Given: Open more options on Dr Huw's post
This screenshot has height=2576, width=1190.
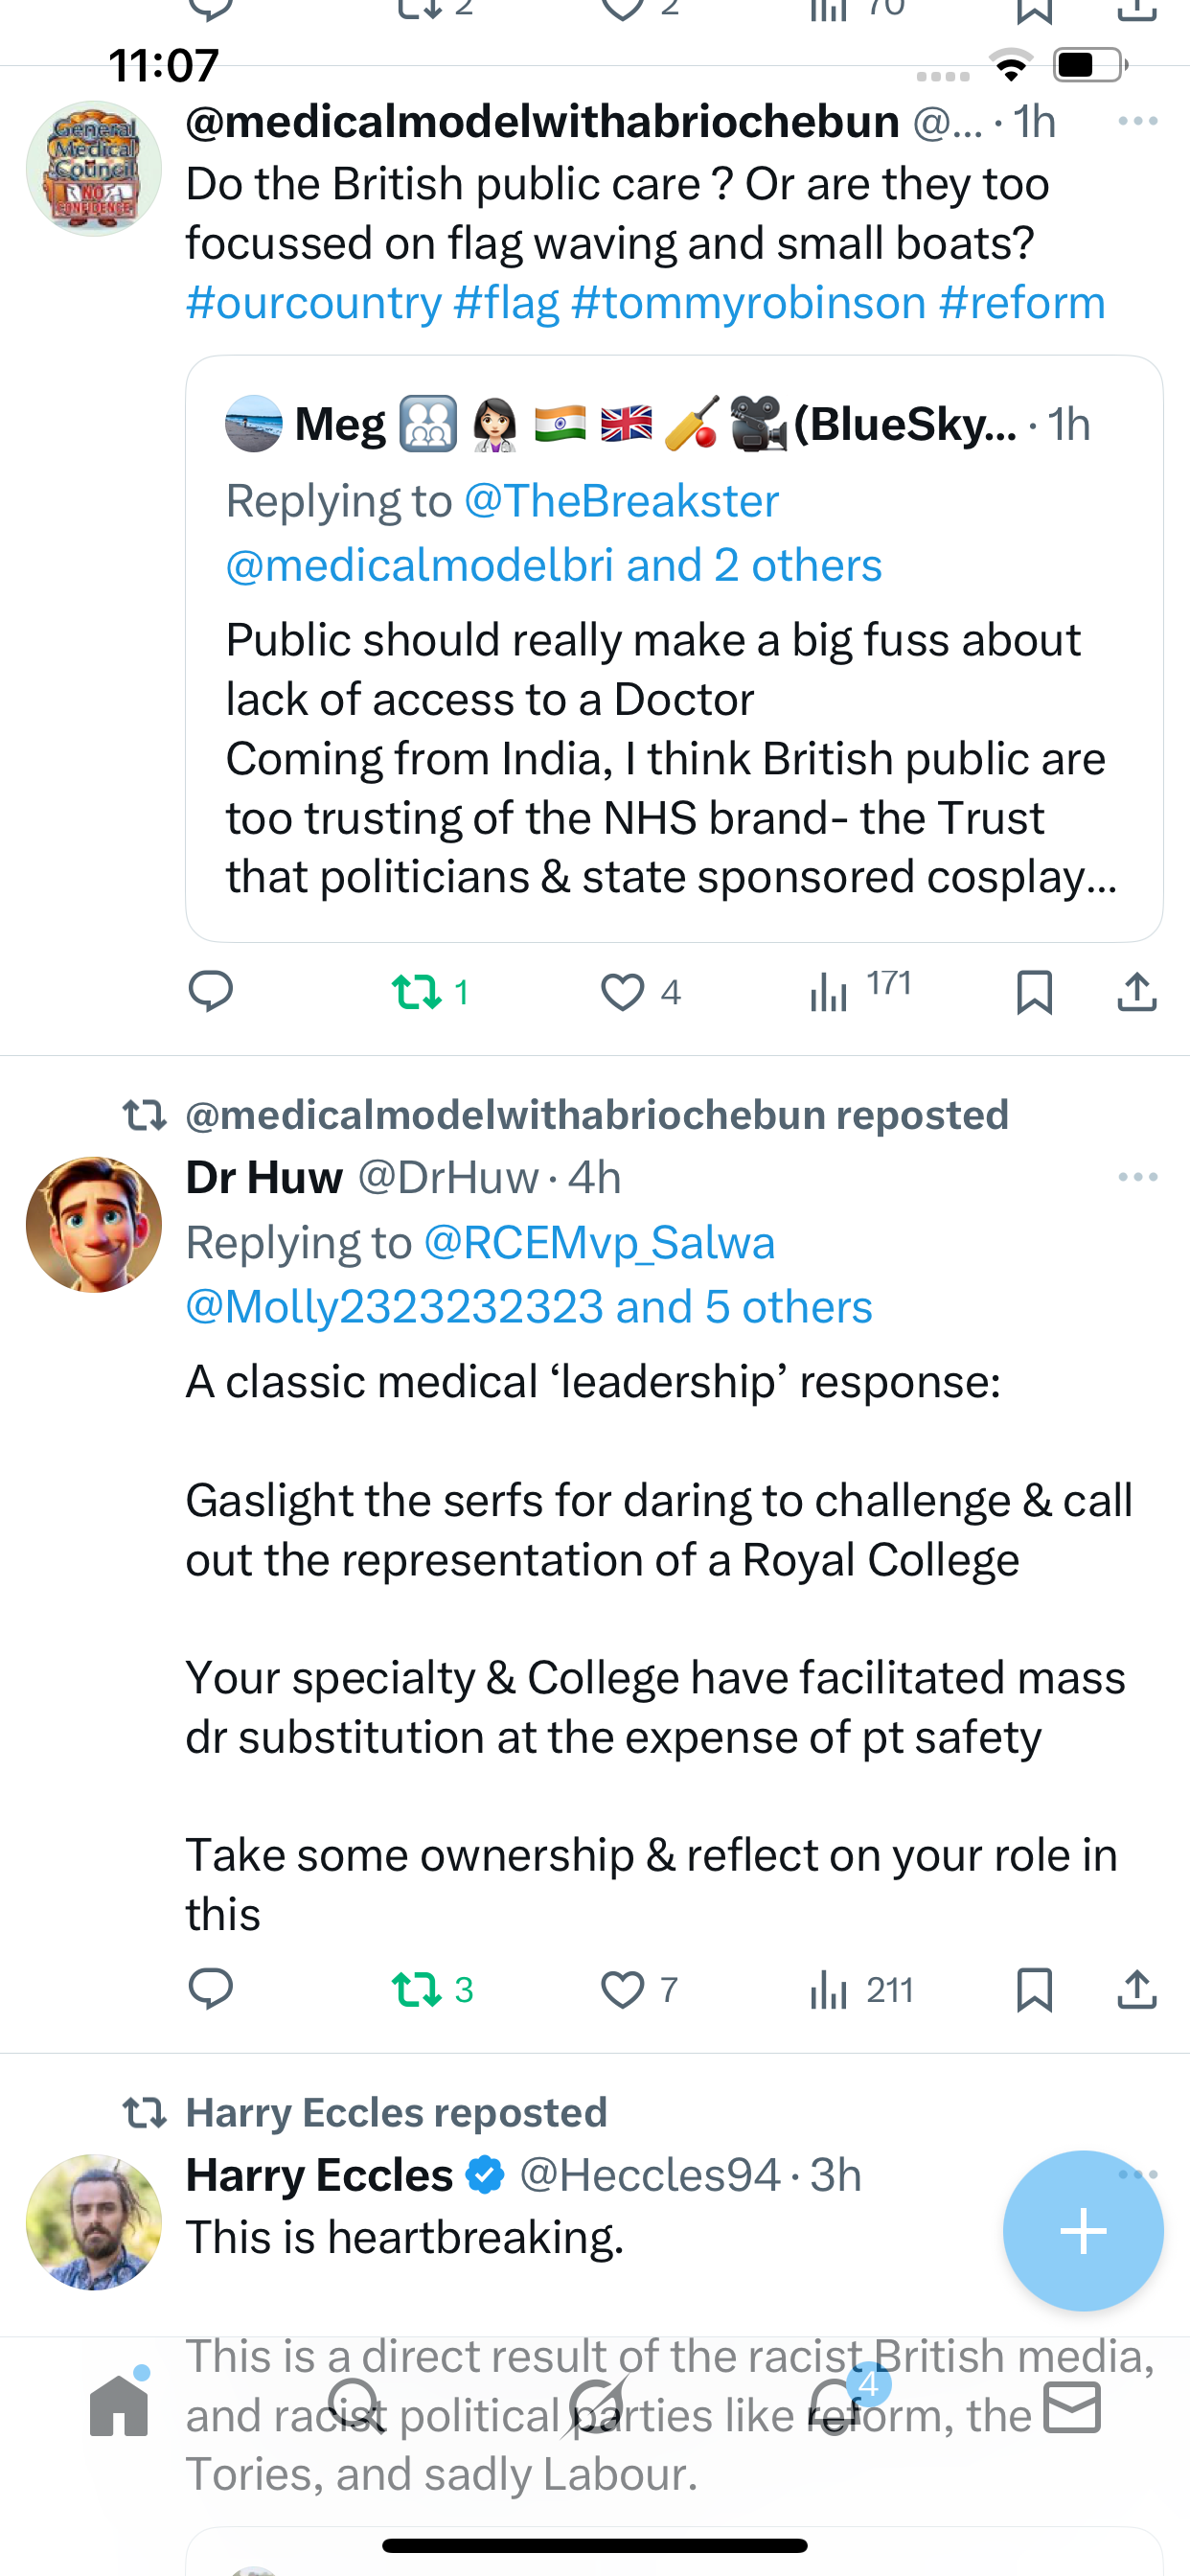Looking at the screenshot, I should point(1137,1177).
